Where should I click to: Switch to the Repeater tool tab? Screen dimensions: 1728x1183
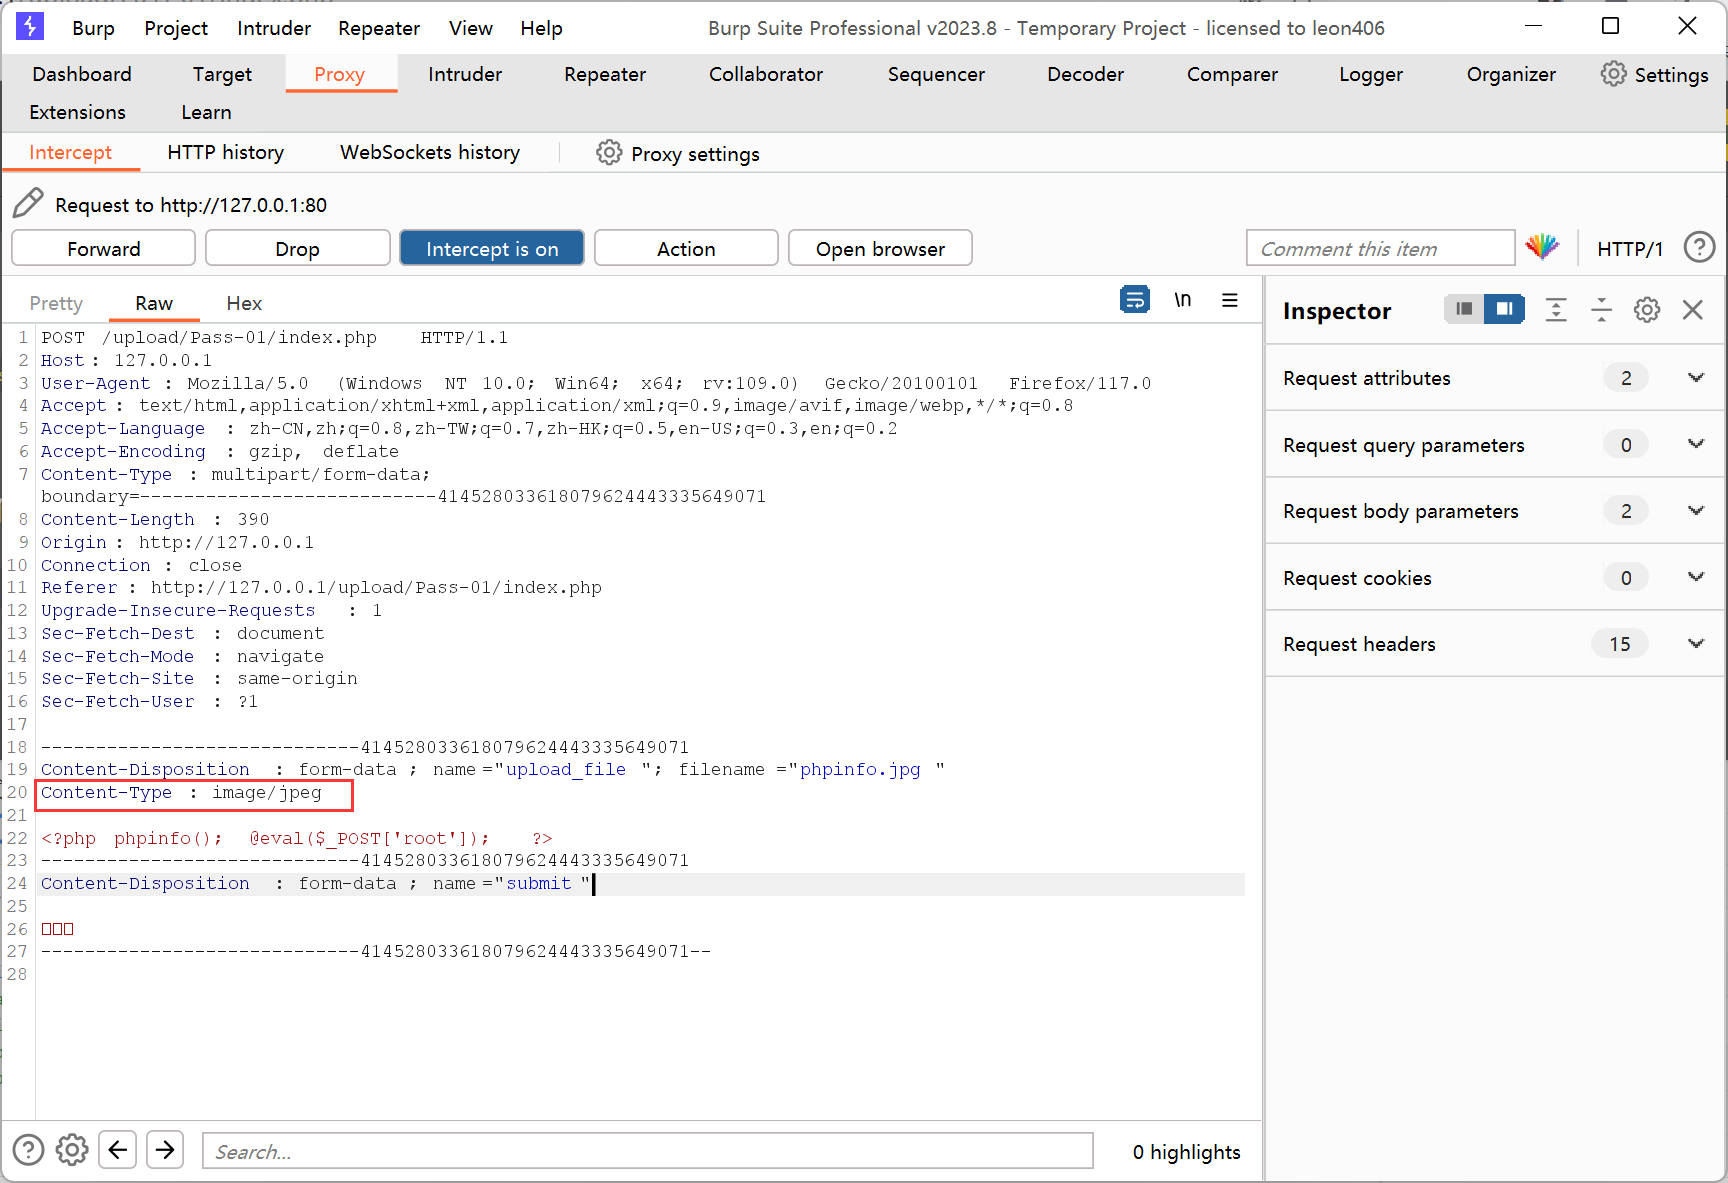[x=605, y=74]
